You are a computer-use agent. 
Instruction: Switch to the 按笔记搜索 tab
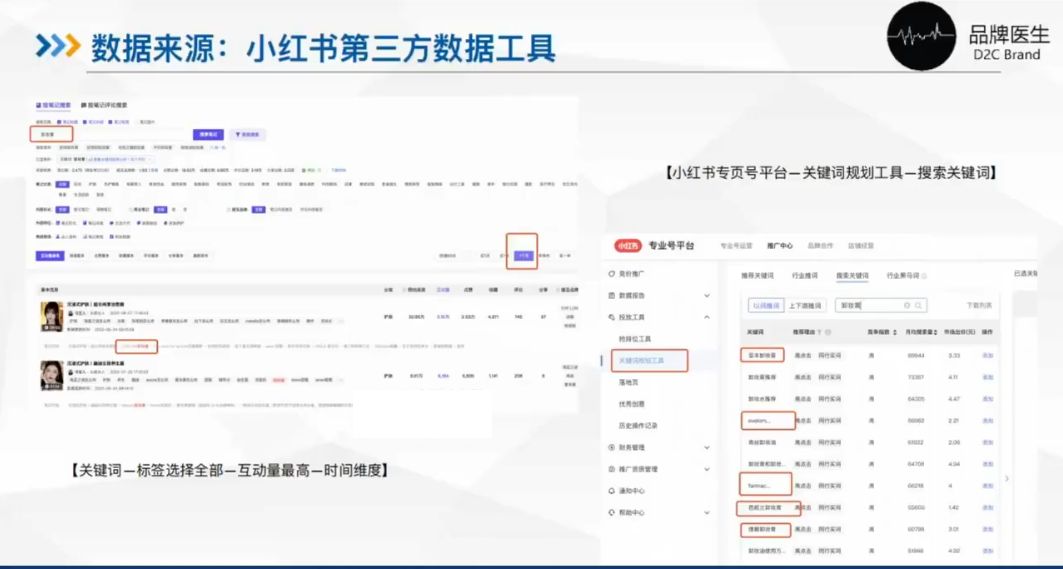coord(54,105)
